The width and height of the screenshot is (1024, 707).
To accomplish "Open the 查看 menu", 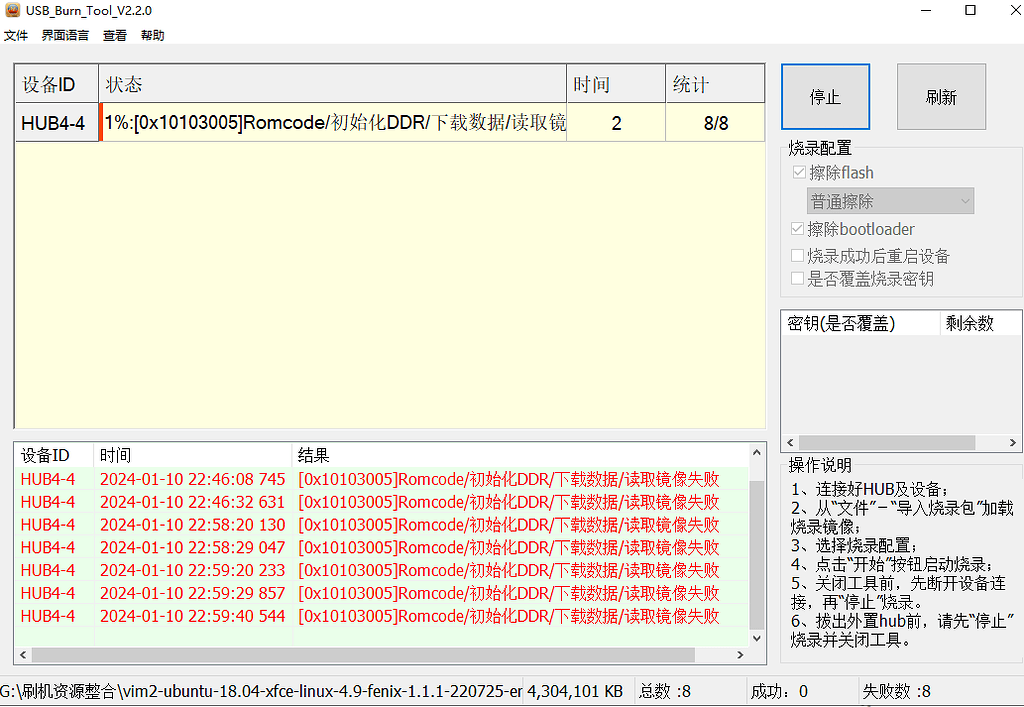I will 115,35.
